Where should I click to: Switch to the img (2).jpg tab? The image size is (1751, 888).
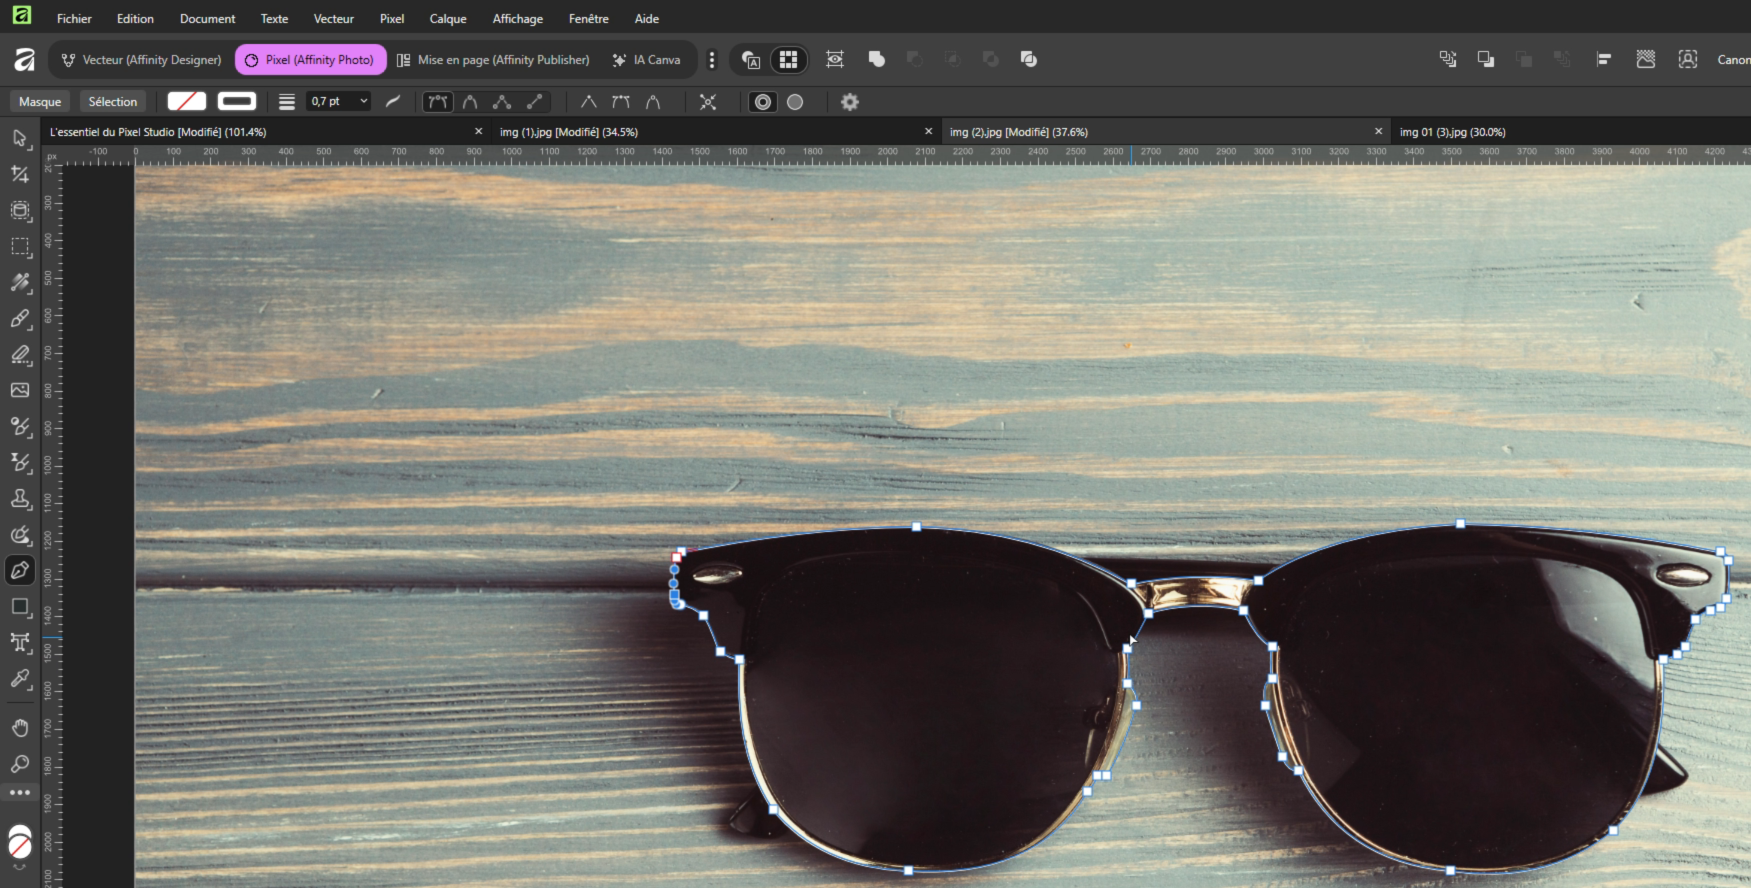pos(1018,132)
